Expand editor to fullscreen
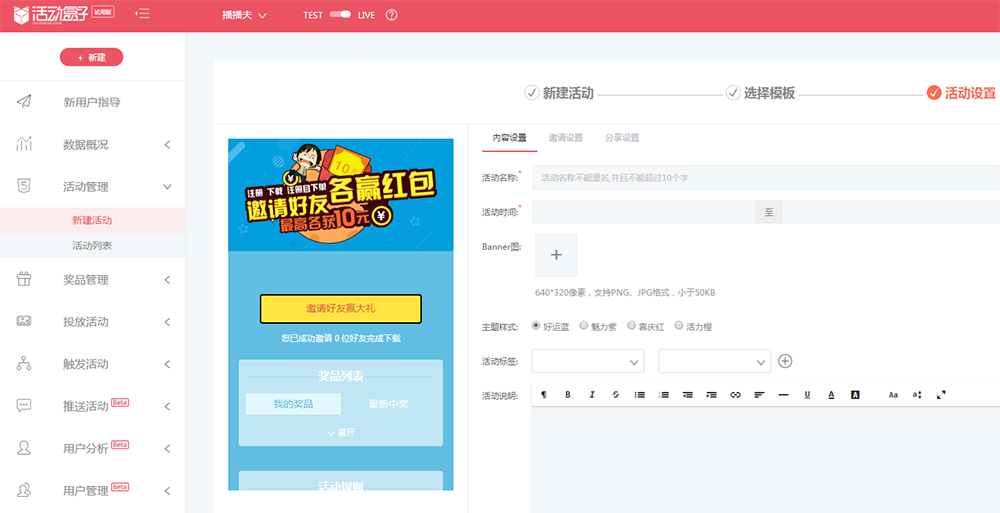 941,395
